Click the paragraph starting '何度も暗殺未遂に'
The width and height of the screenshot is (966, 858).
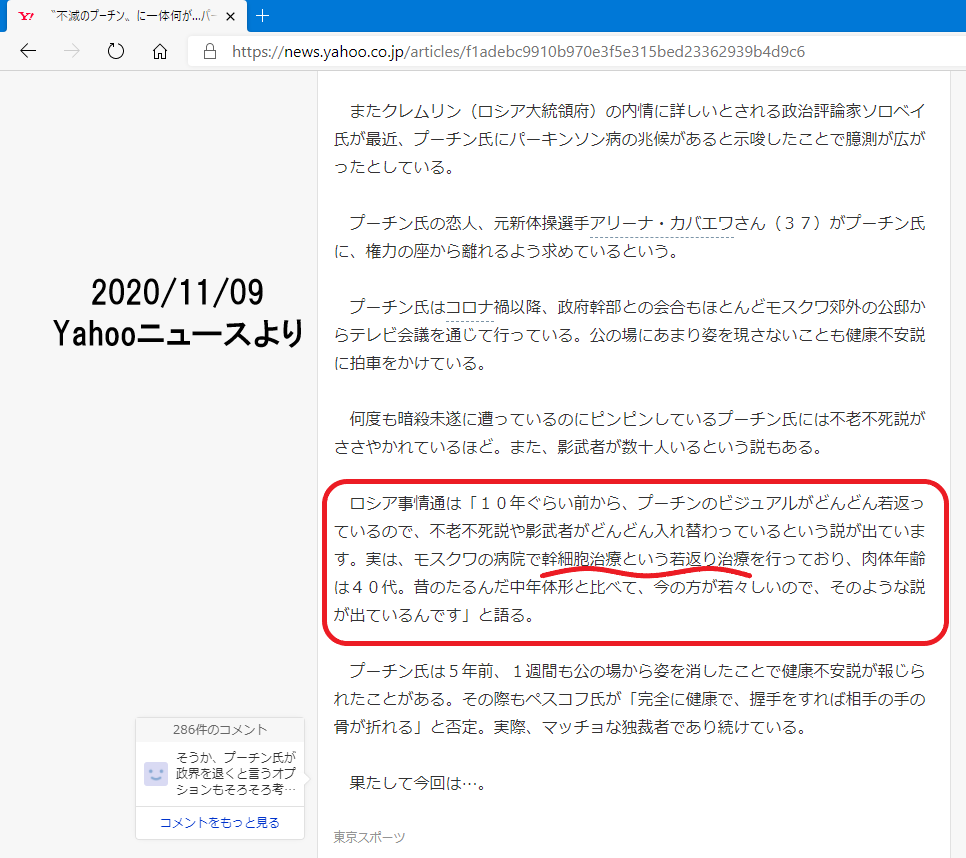click(630, 433)
